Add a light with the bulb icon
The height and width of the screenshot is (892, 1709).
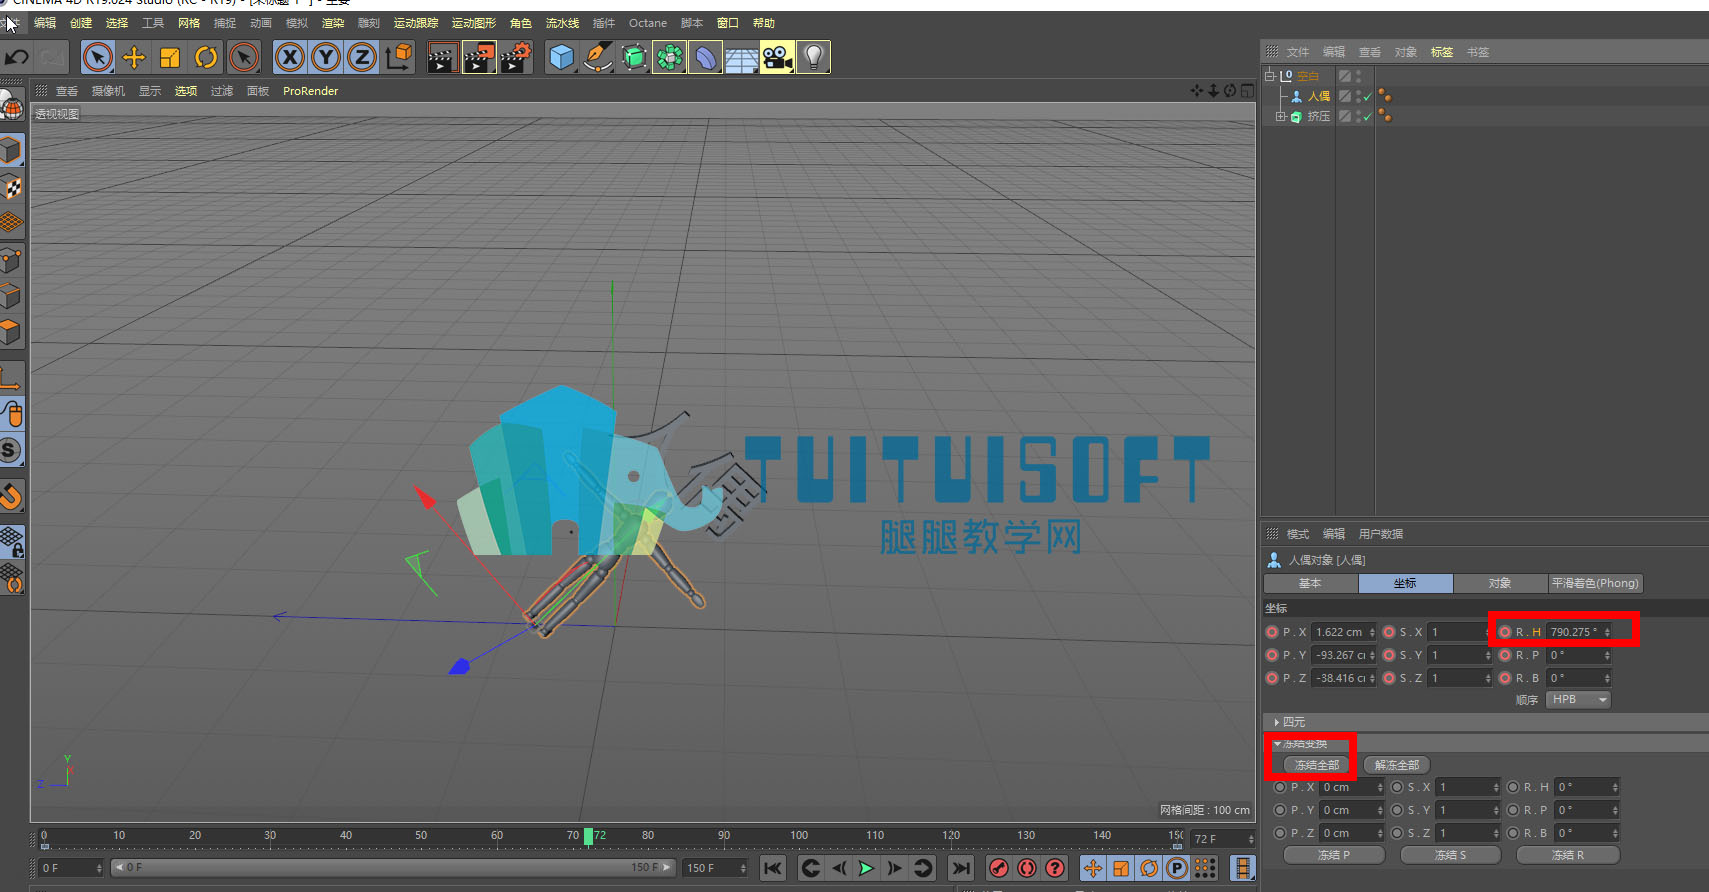click(813, 58)
